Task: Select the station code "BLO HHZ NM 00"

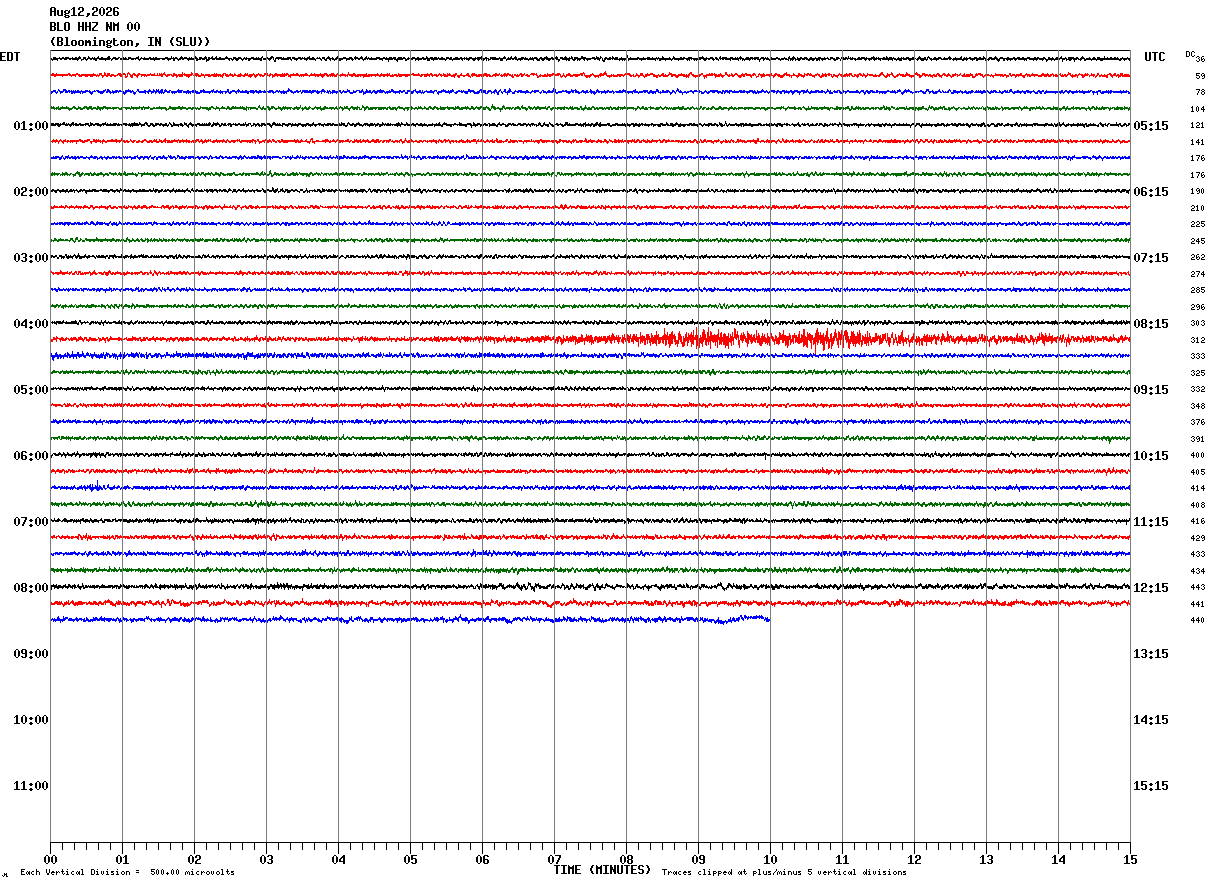Action: (x=95, y=27)
